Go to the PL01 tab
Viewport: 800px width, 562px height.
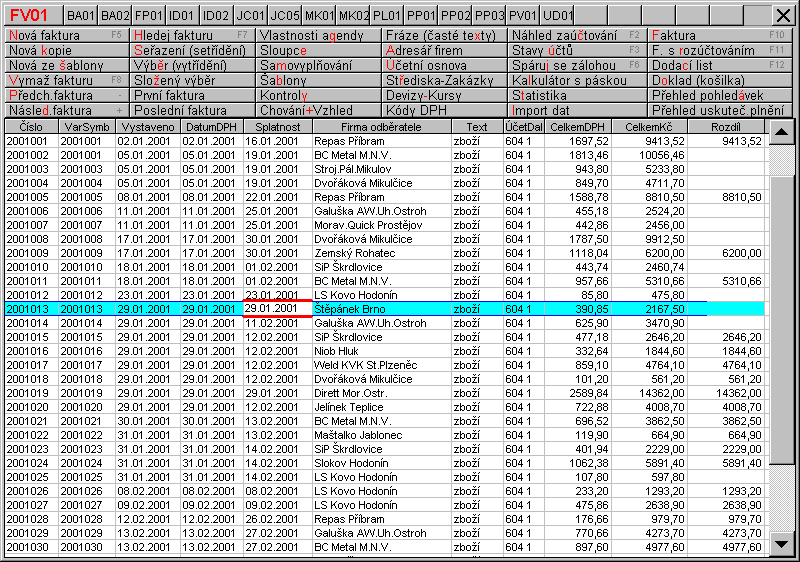[386, 15]
